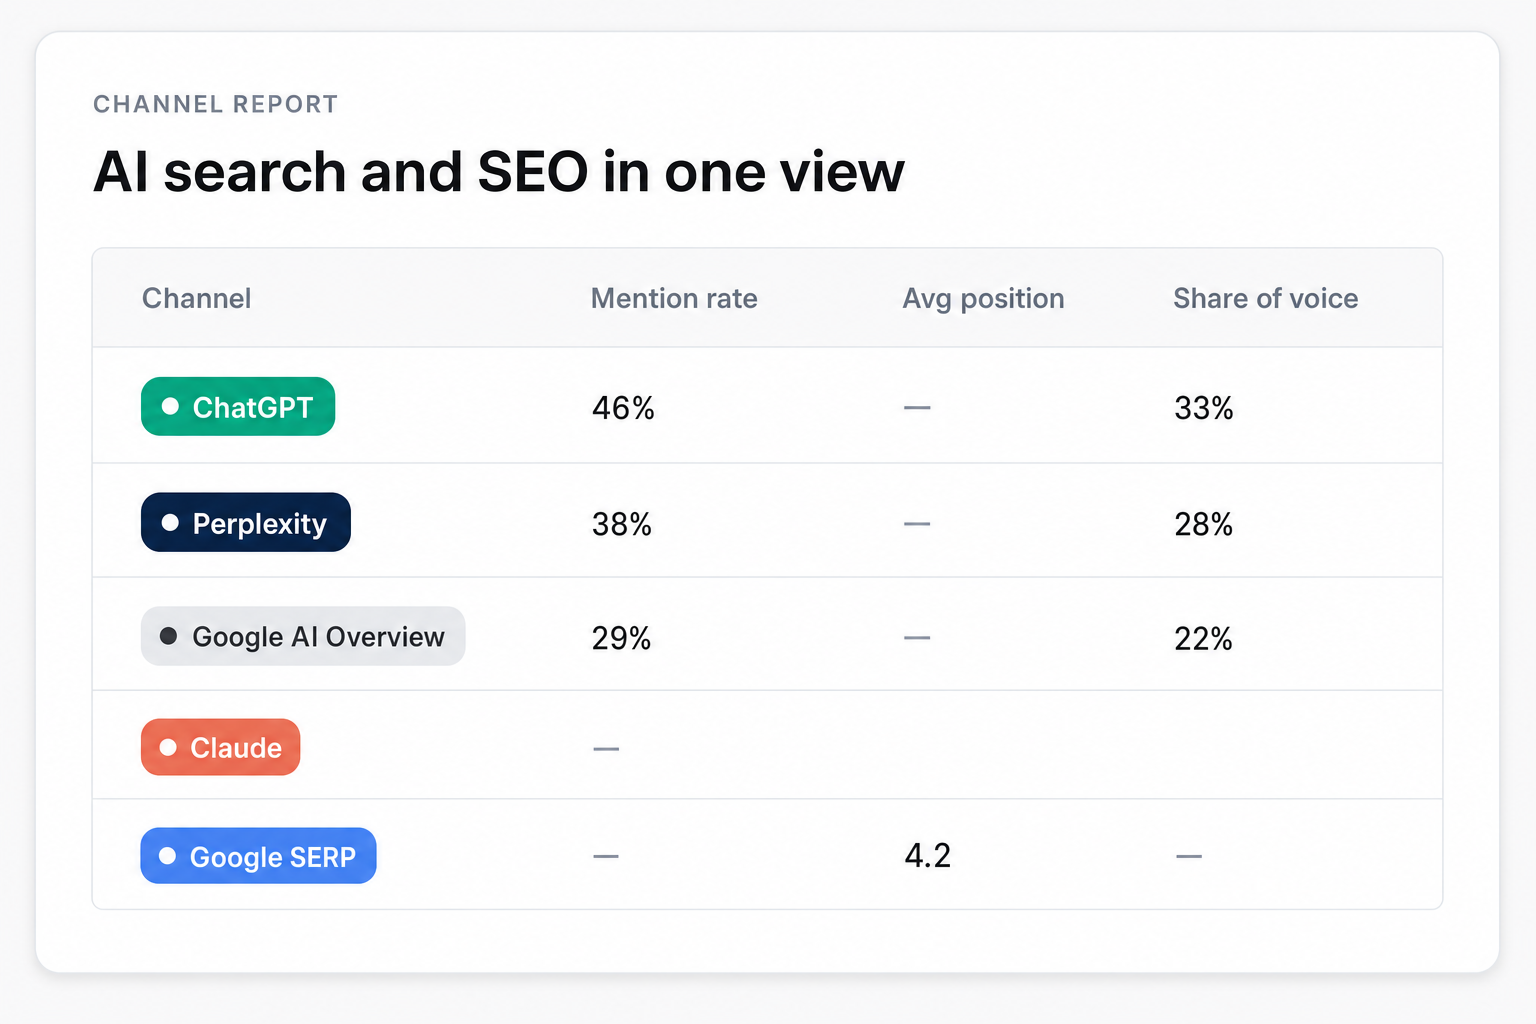The height and width of the screenshot is (1024, 1536).
Task: Click the white dot in the Perplexity badge
Action: pos(170,522)
